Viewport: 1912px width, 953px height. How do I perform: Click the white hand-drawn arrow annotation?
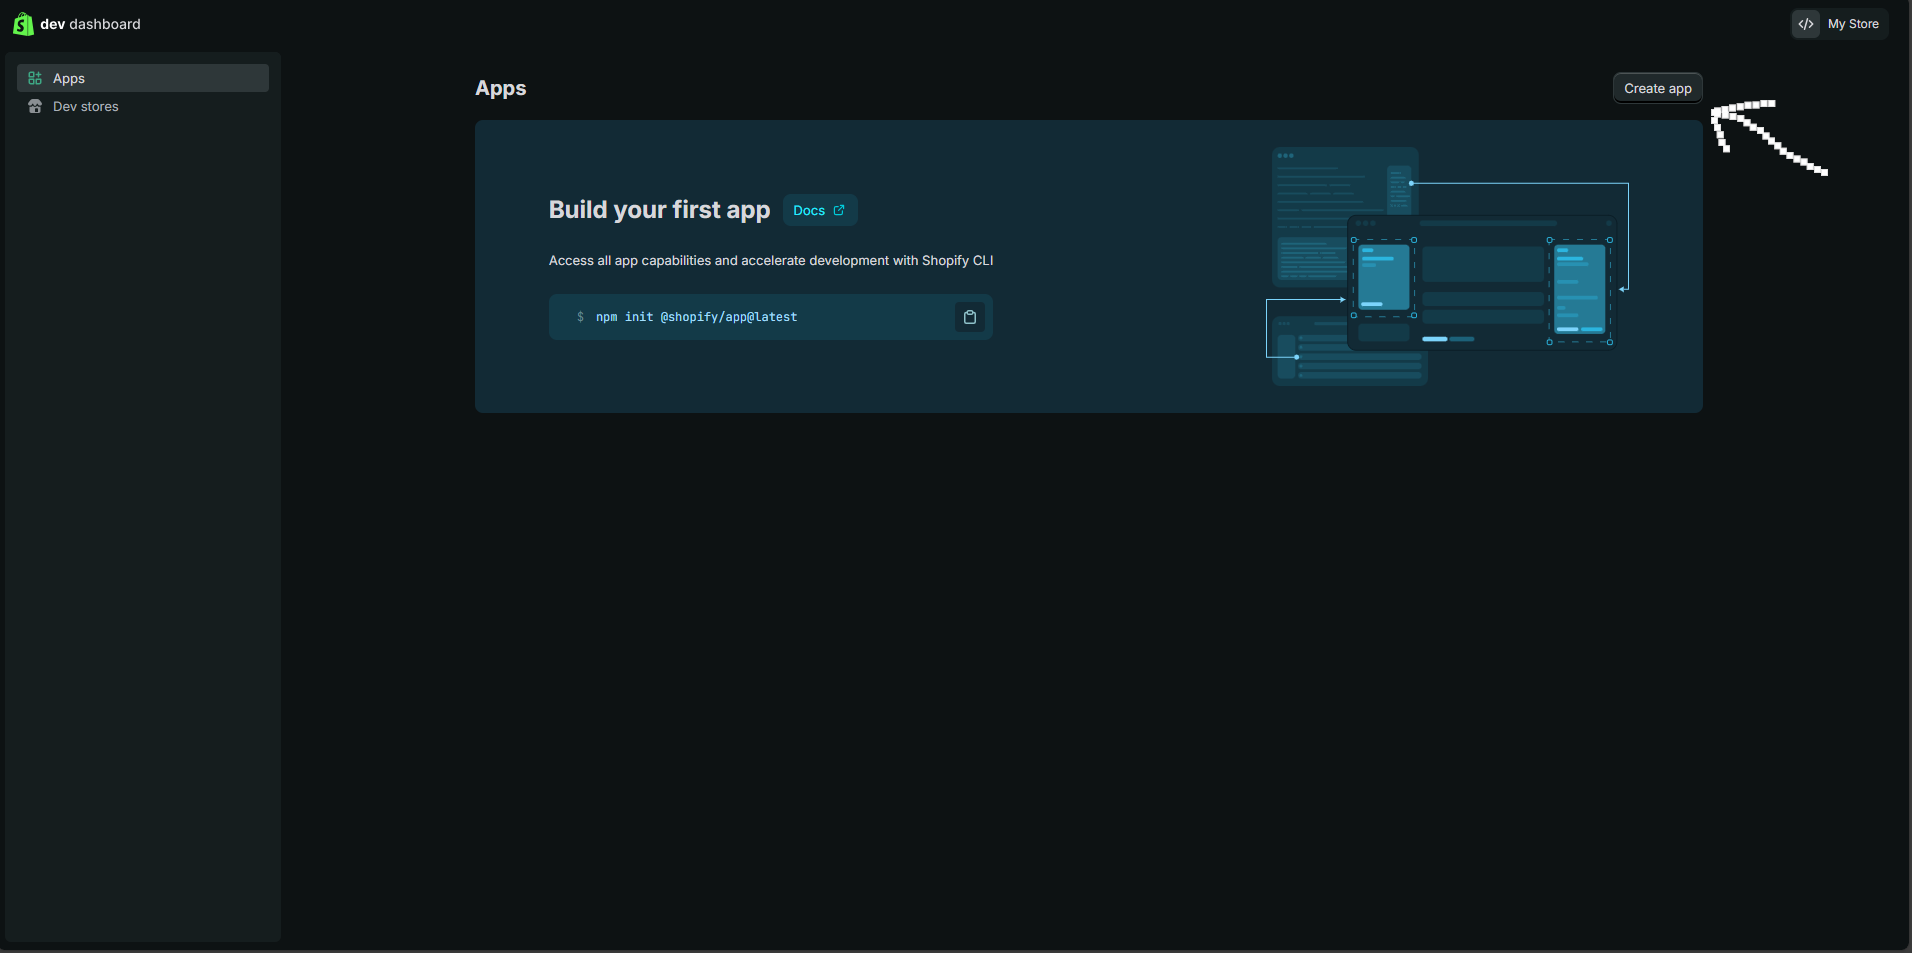[1765, 136]
